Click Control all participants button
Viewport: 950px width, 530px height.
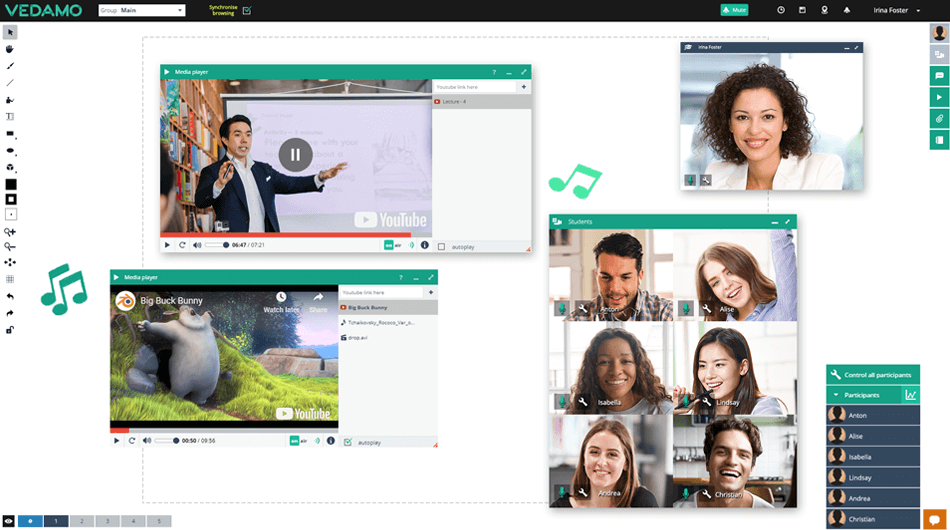tap(872, 374)
